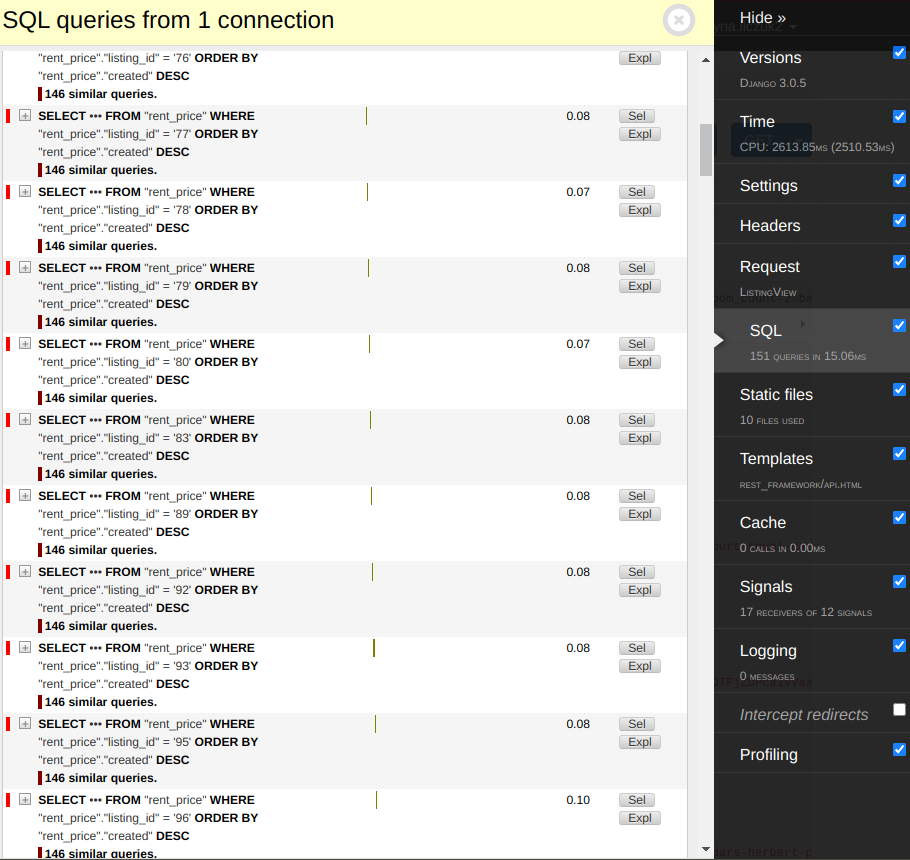Expand the listing_id '80' query details
910x860 pixels.
coord(25,344)
